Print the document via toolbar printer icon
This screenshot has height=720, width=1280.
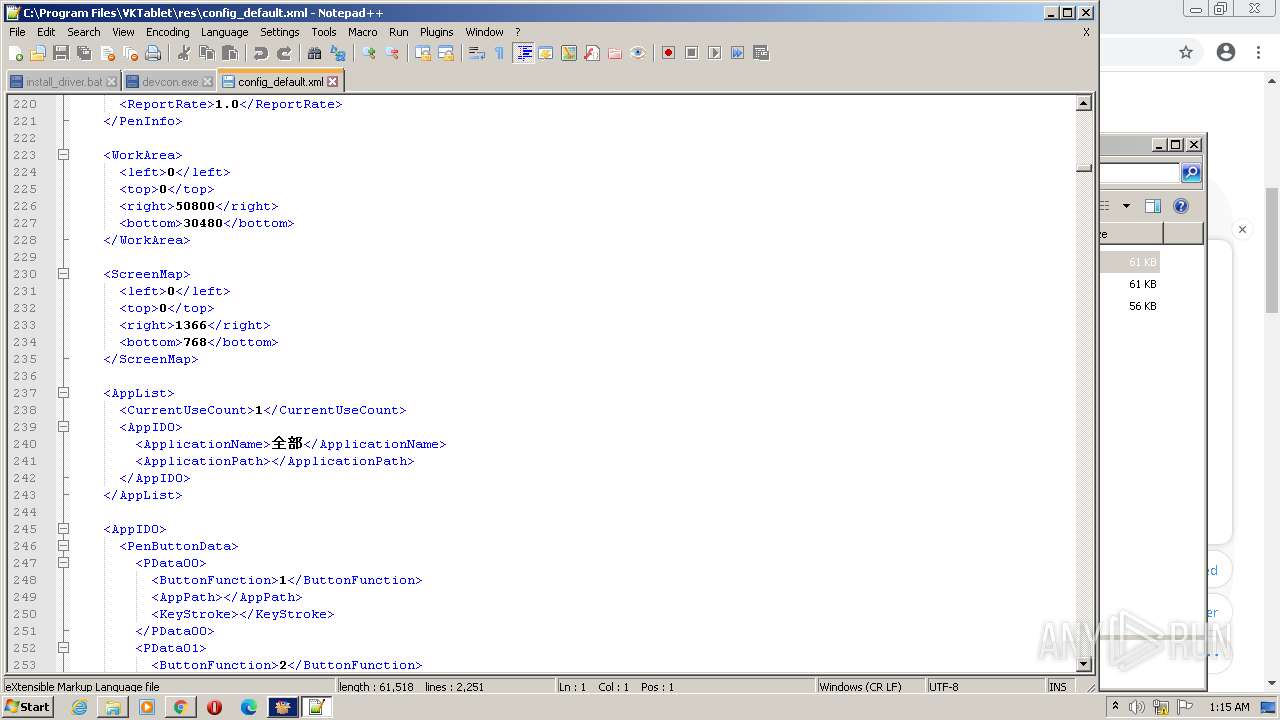point(153,53)
